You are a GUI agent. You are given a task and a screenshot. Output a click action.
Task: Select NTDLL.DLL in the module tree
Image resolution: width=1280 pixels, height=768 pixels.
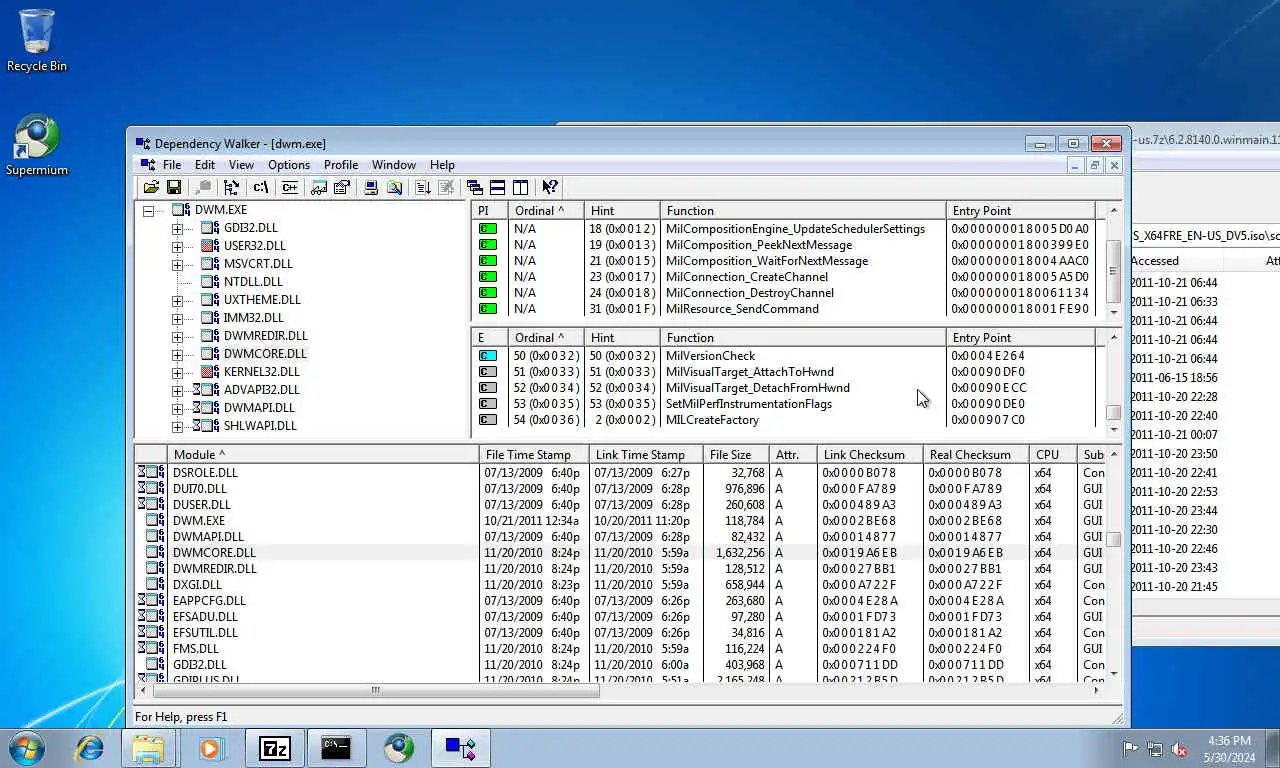click(x=253, y=282)
